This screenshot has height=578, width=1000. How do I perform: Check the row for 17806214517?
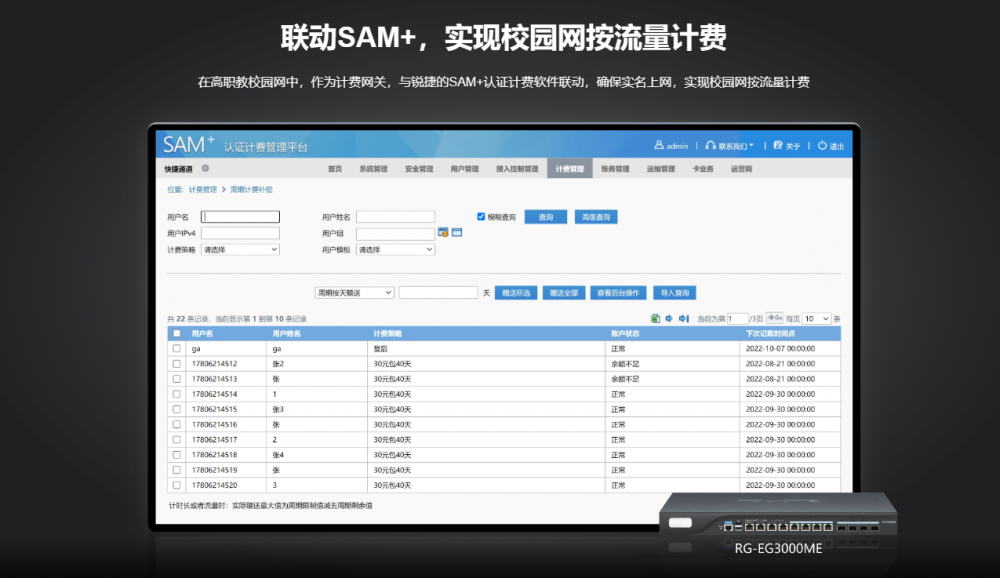[x=177, y=440]
